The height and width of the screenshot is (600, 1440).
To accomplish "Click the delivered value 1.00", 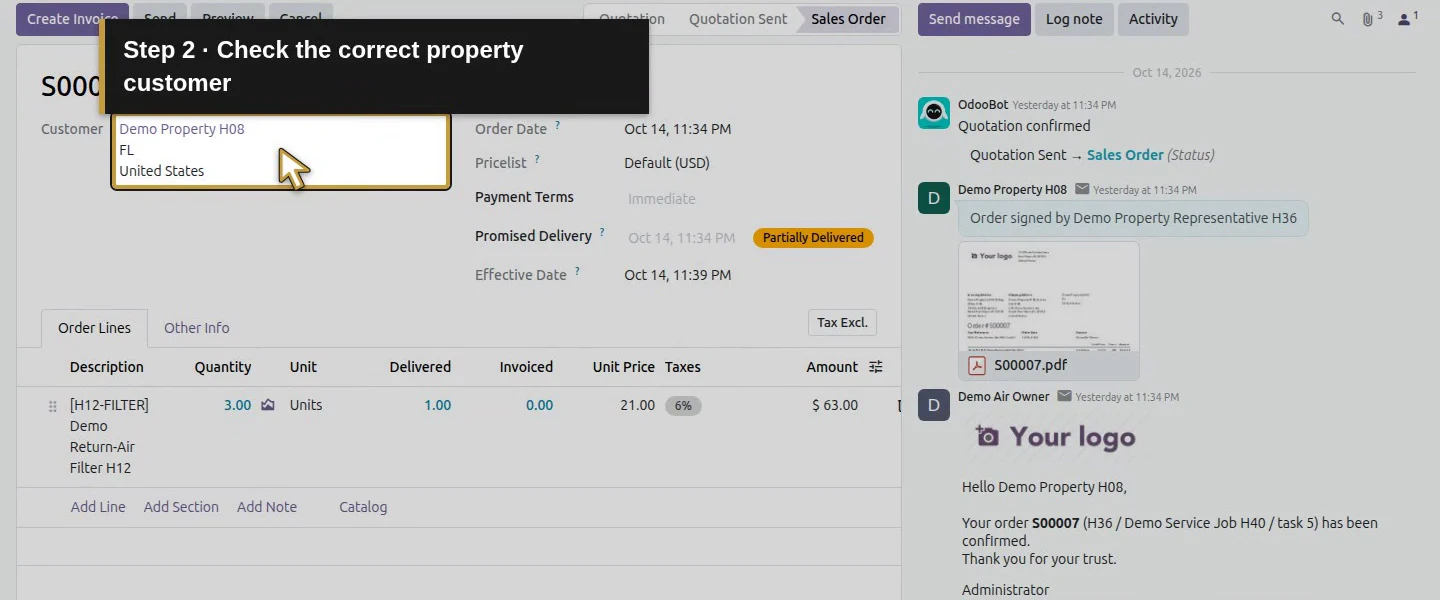I will click(x=437, y=405).
